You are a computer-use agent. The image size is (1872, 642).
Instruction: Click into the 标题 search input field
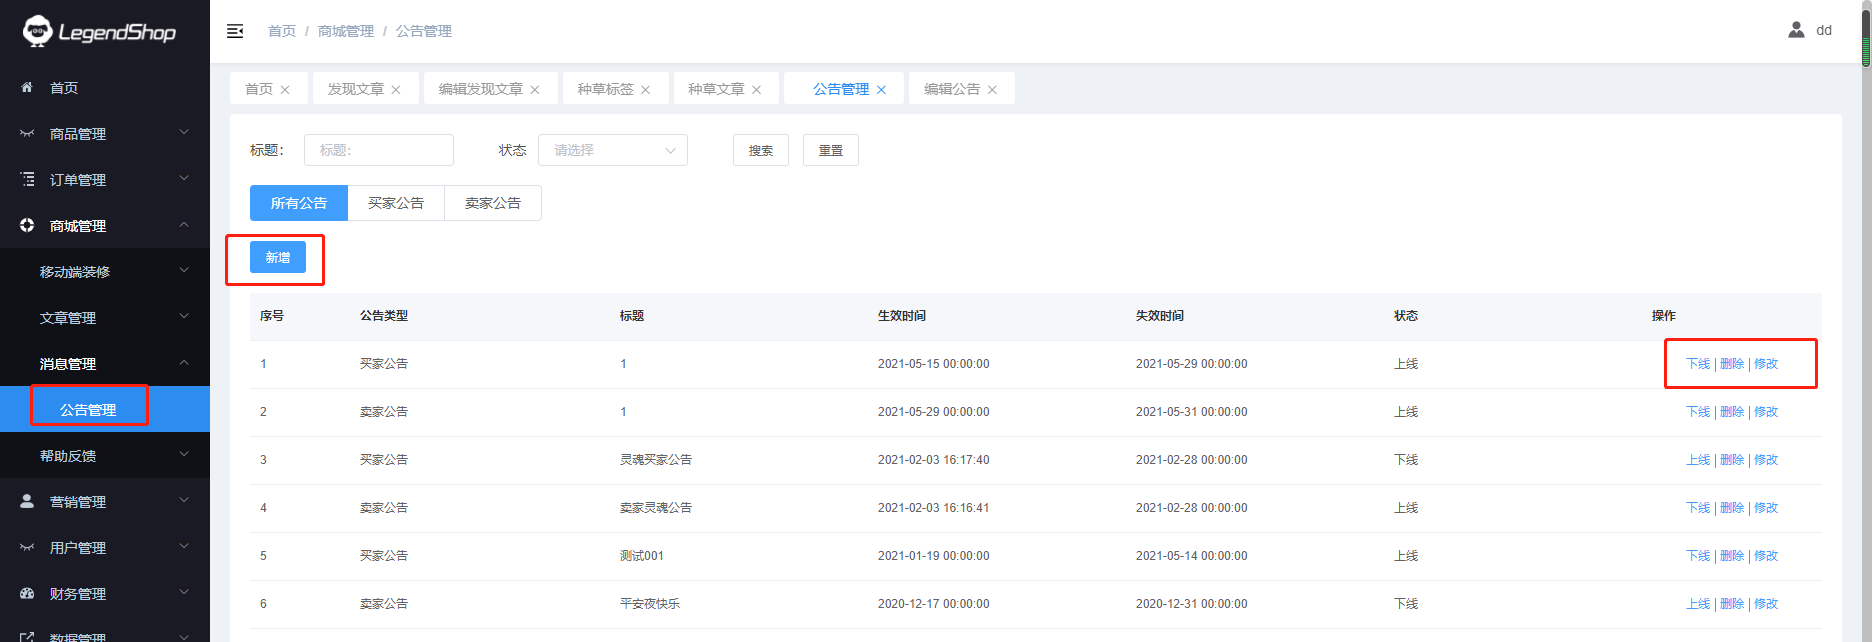[379, 150]
